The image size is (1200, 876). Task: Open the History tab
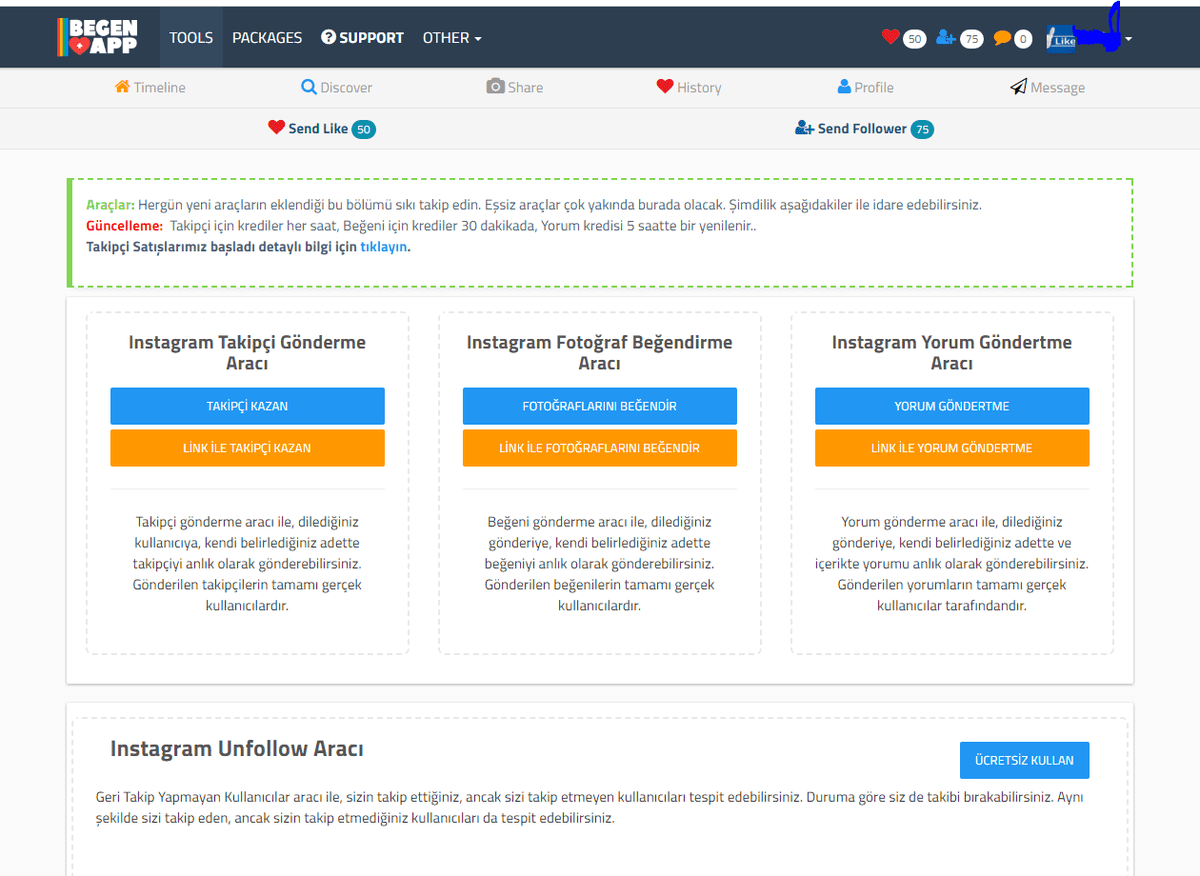point(689,88)
